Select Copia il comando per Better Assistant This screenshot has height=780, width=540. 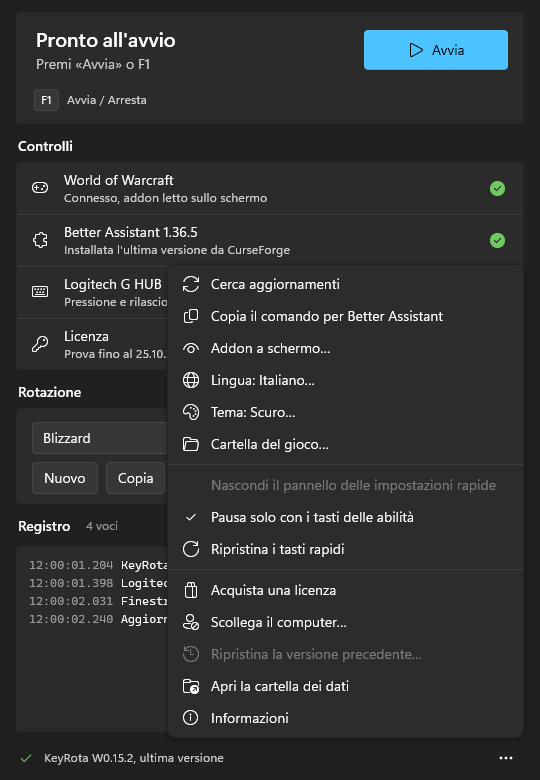click(x=346, y=316)
